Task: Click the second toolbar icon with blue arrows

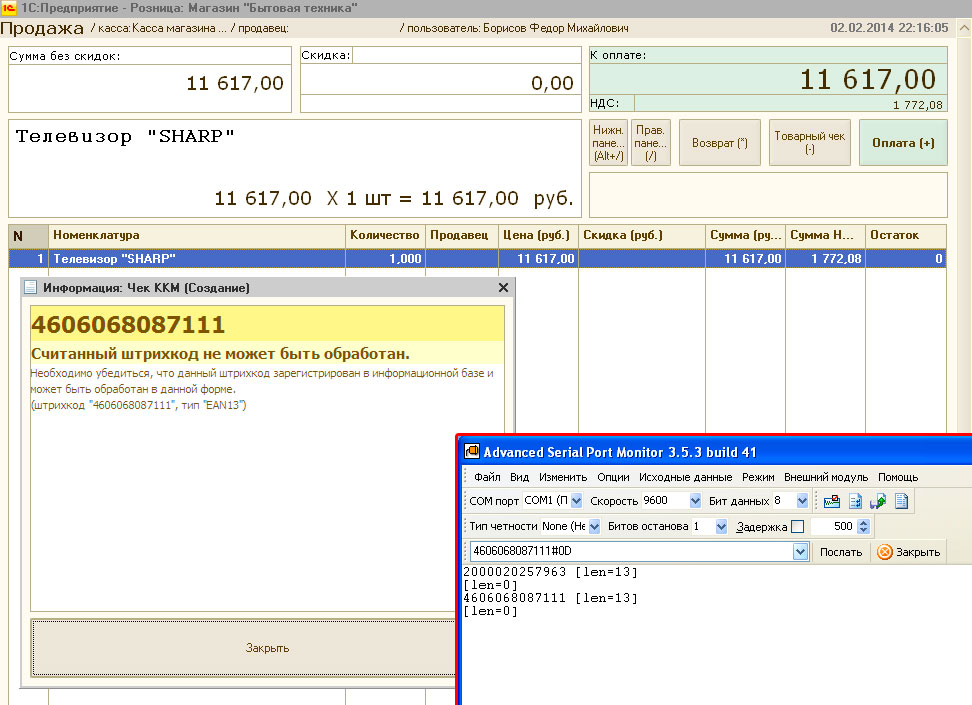Action: (855, 501)
